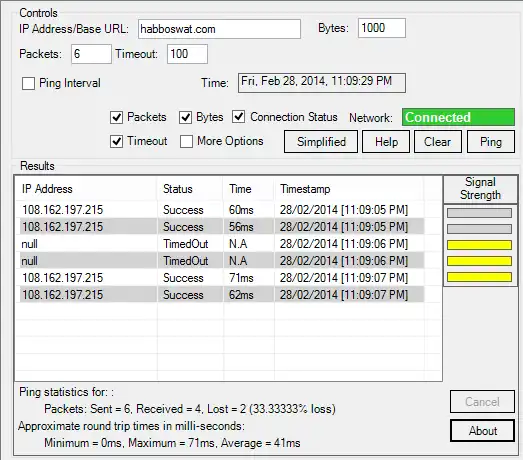Screen dimensions: 523x460
Task: Click the 'Ping statistics for' label
Action: [x=66, y=392]
